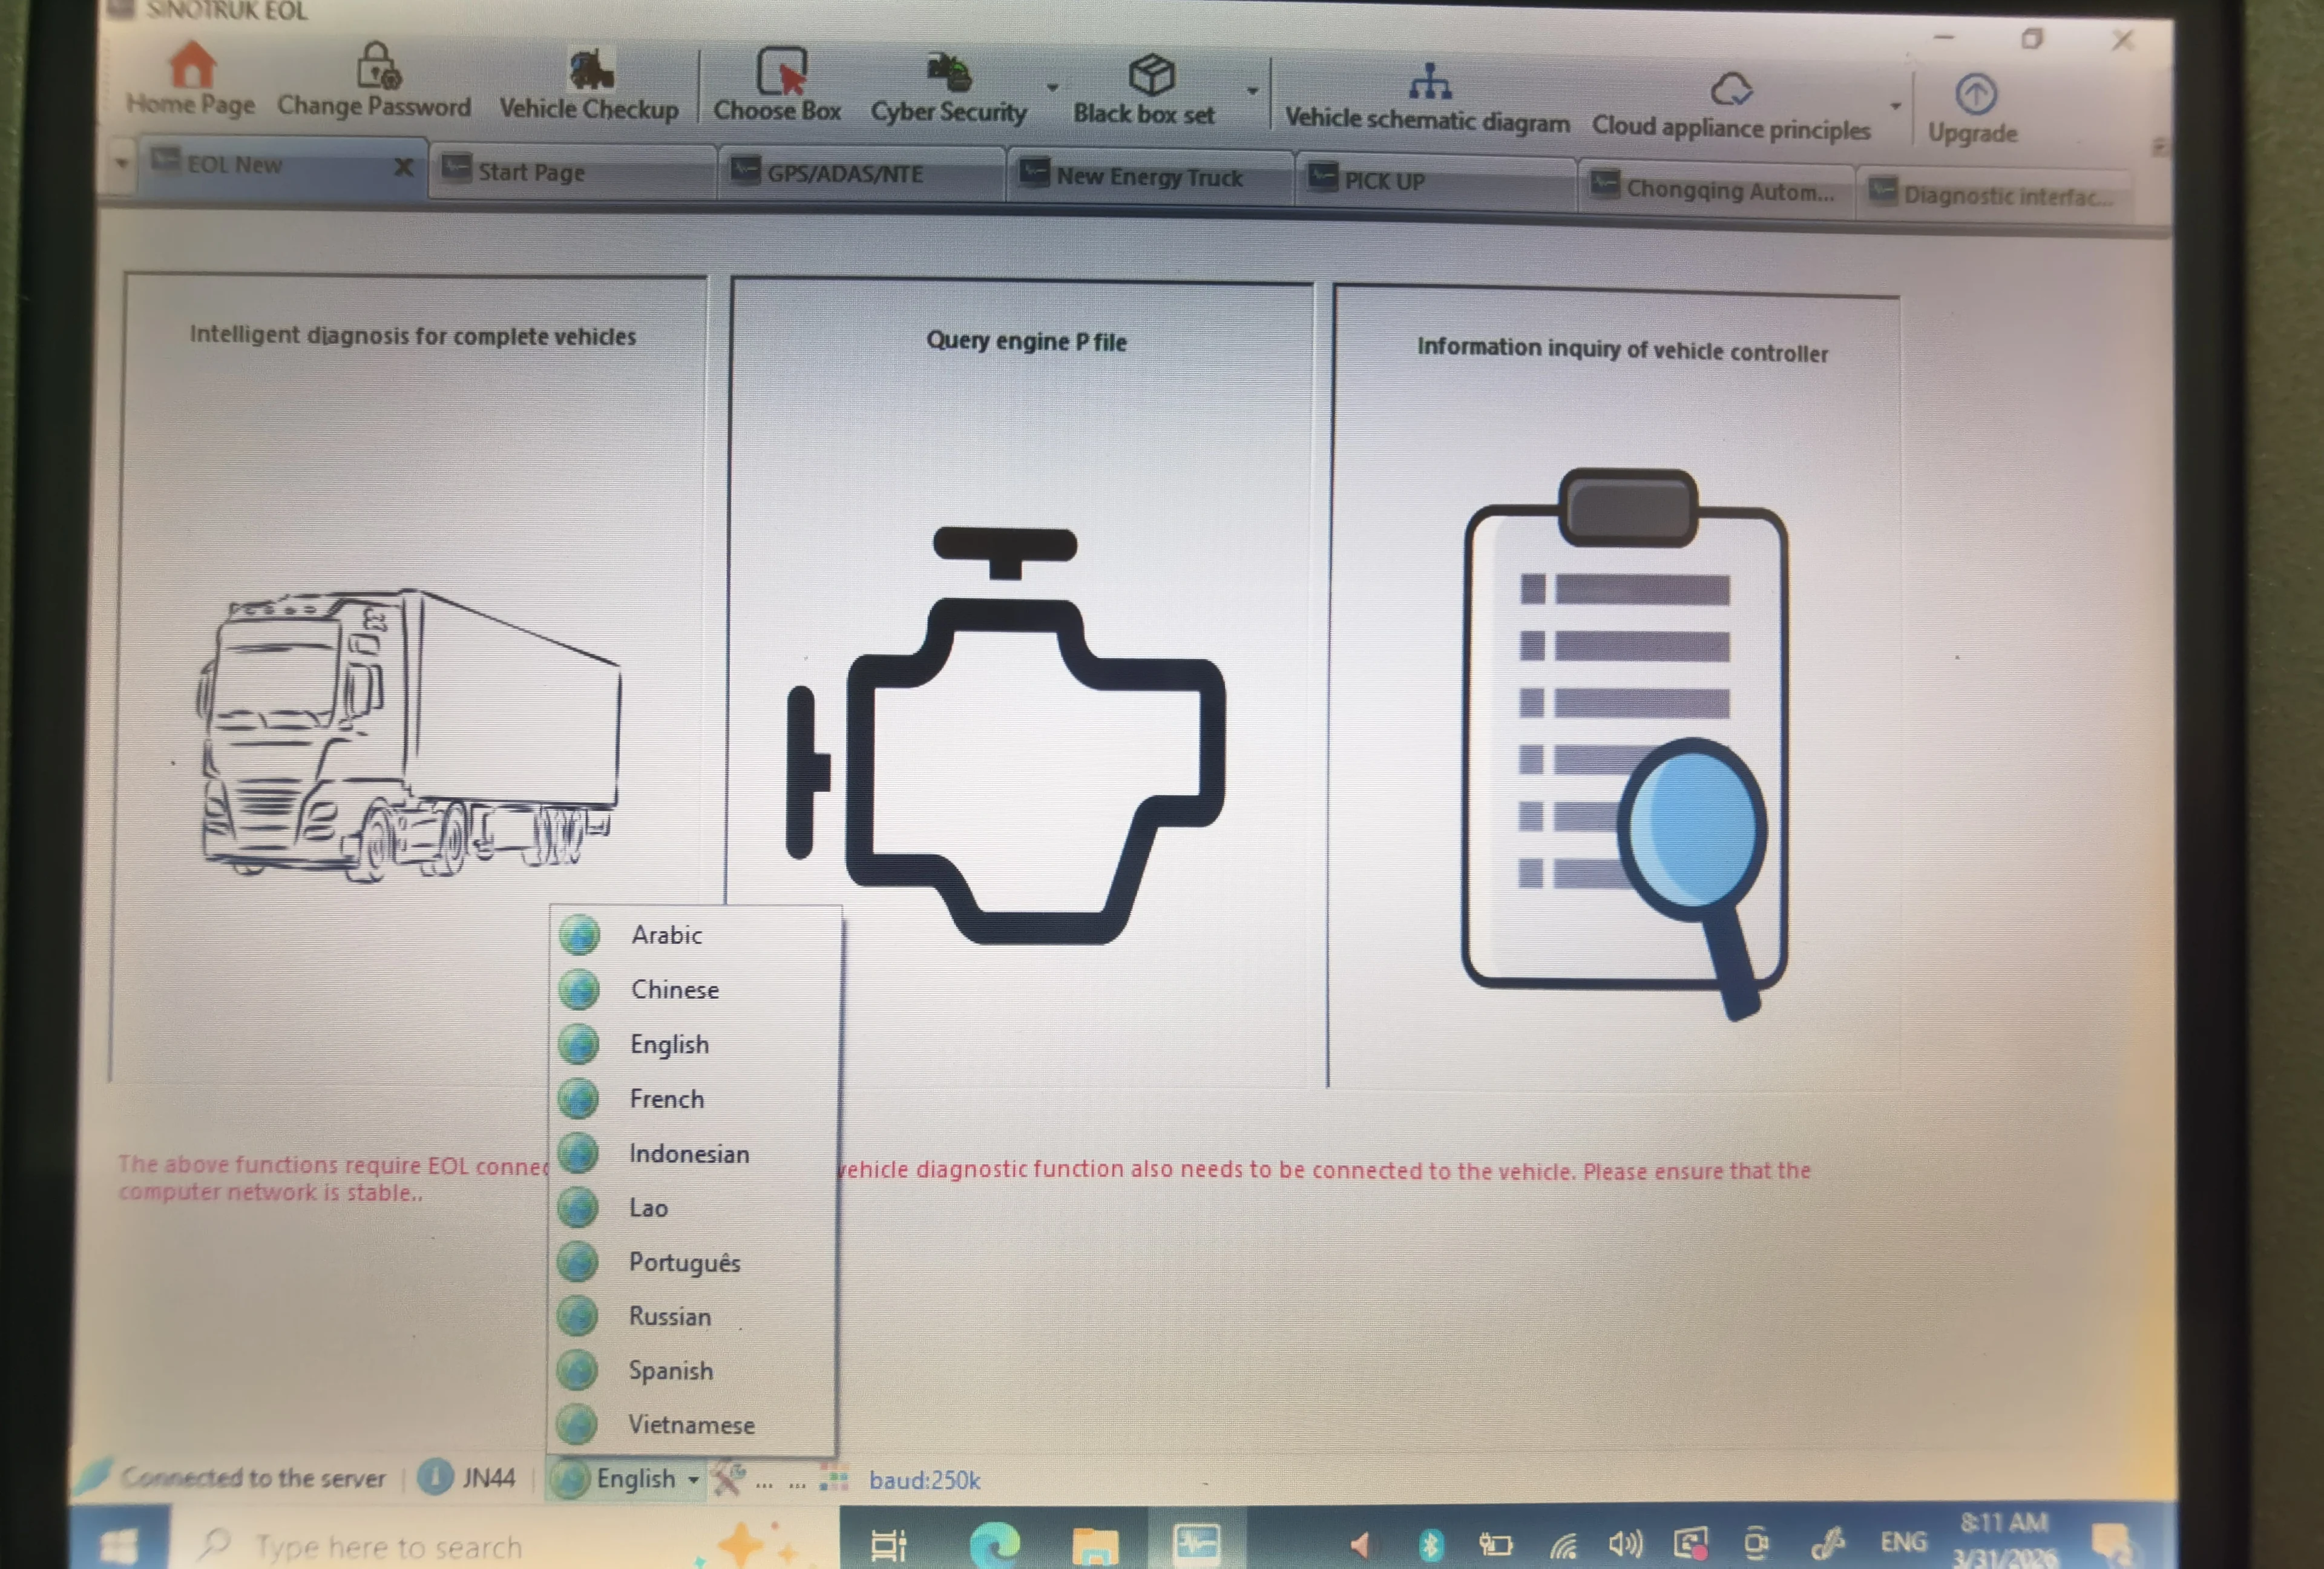Screen dimensions: 2324x1569
Task: Open Change Password lock icon
Action: point(377,66)
